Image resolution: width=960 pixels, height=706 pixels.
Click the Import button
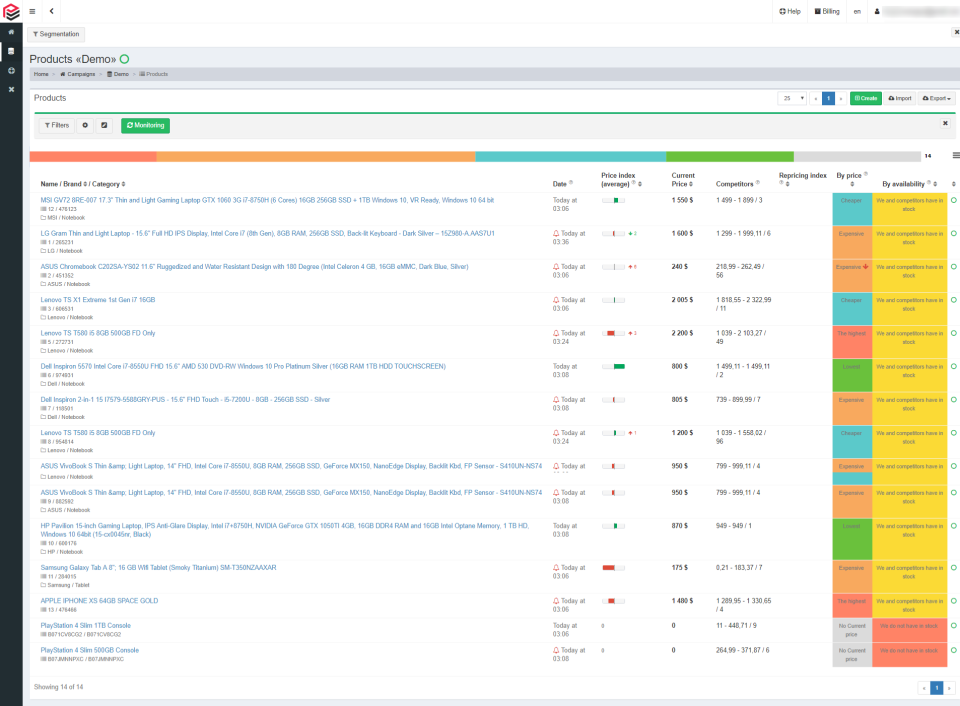coord(900,99)
